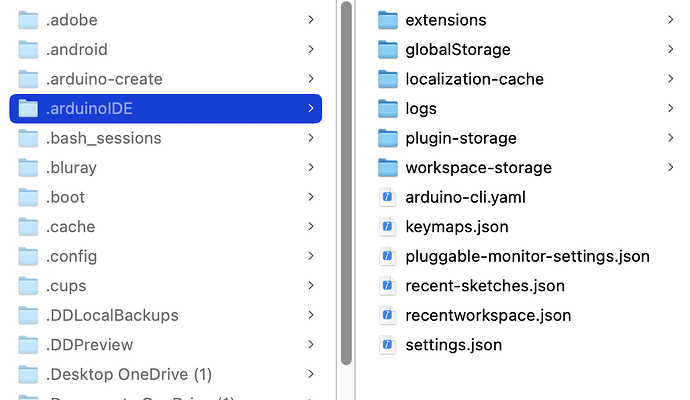Click the extensions folder icon

(389, 20)
